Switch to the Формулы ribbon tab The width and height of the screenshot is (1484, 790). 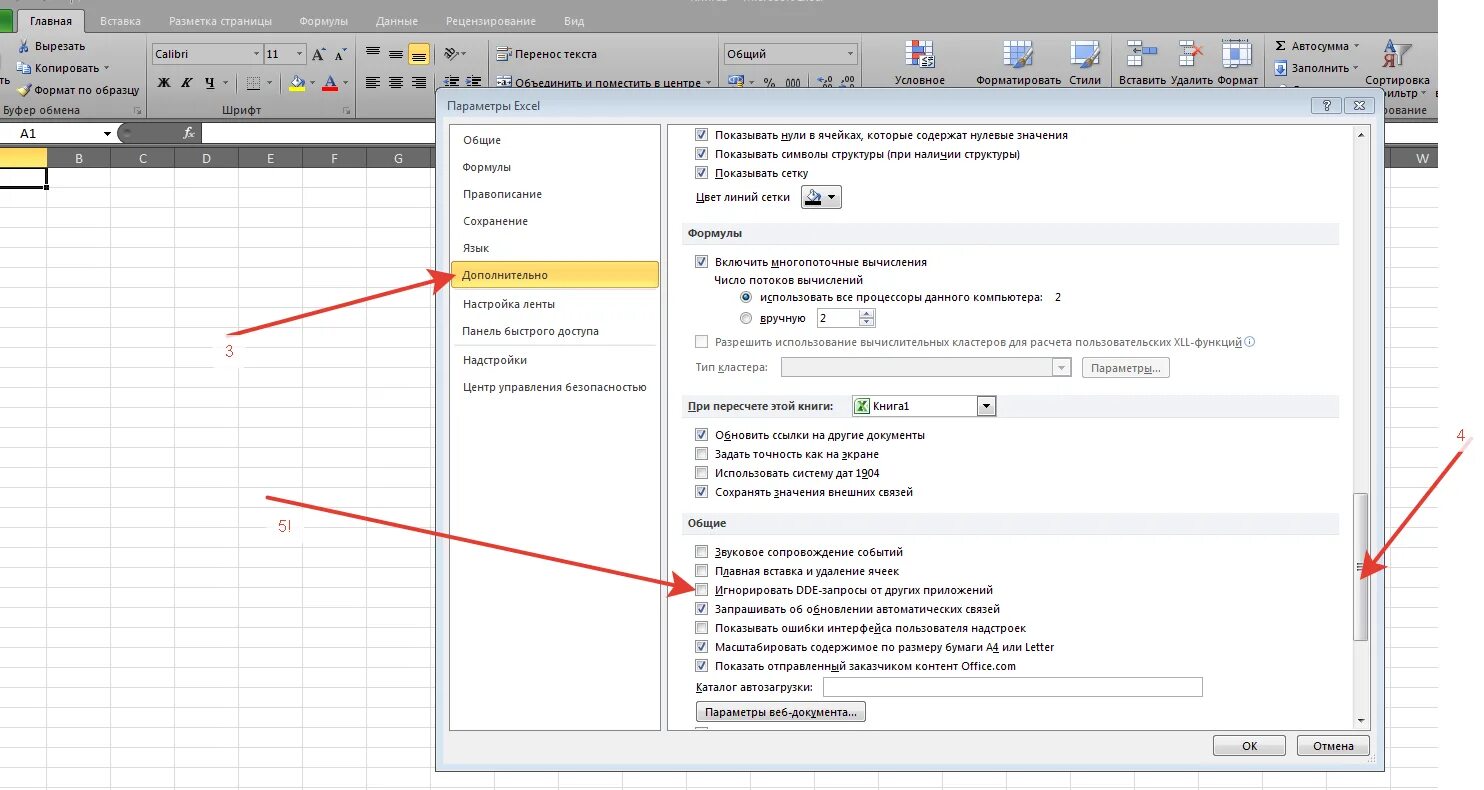click(323, 21)
